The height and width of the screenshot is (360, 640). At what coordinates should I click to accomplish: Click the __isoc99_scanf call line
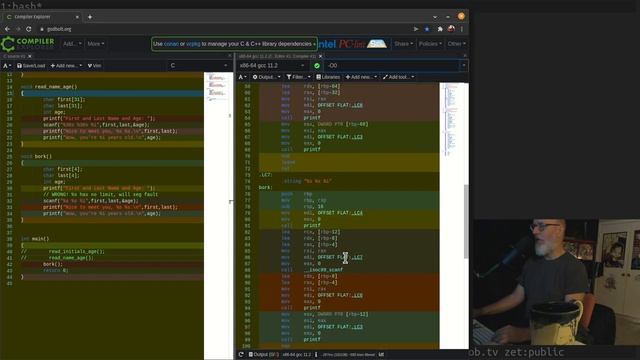(x=323, y=270)
